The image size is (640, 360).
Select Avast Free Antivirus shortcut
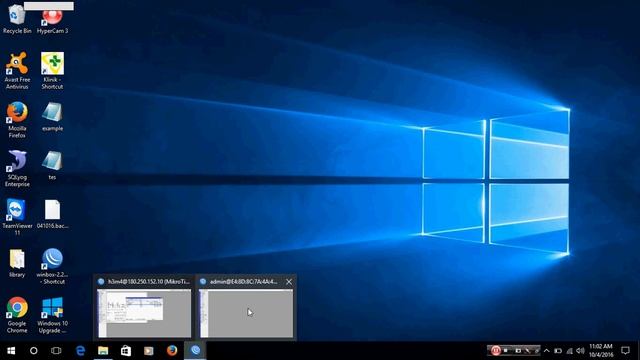point(17,70)
